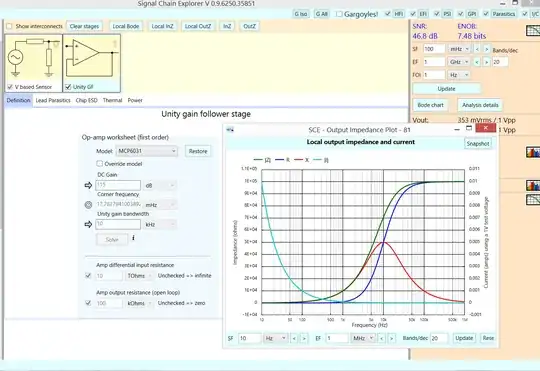Screen dimensions: 540x371
Task: Switch to the Definition tab
Action: tap(19, 100)
